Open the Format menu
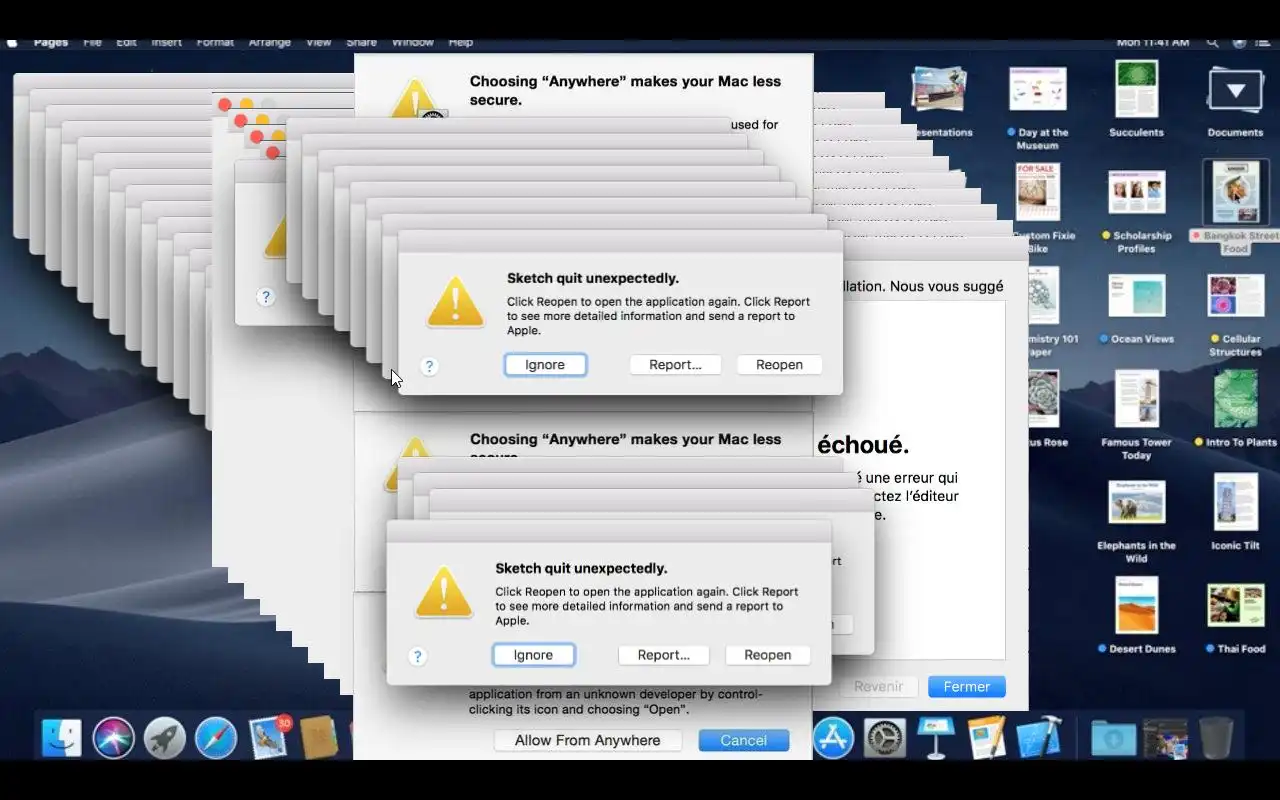1280x800 pixels. tap(215, 42)
